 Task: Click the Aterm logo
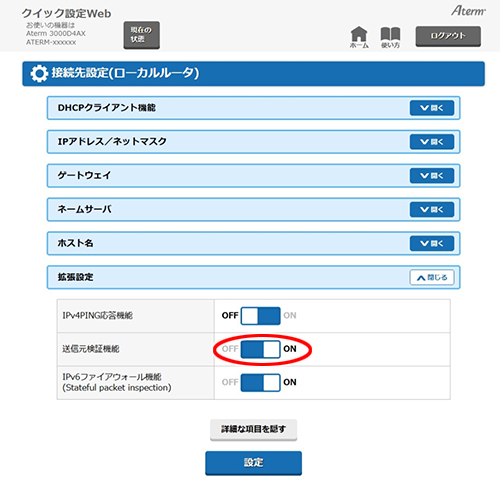point(468,11)
